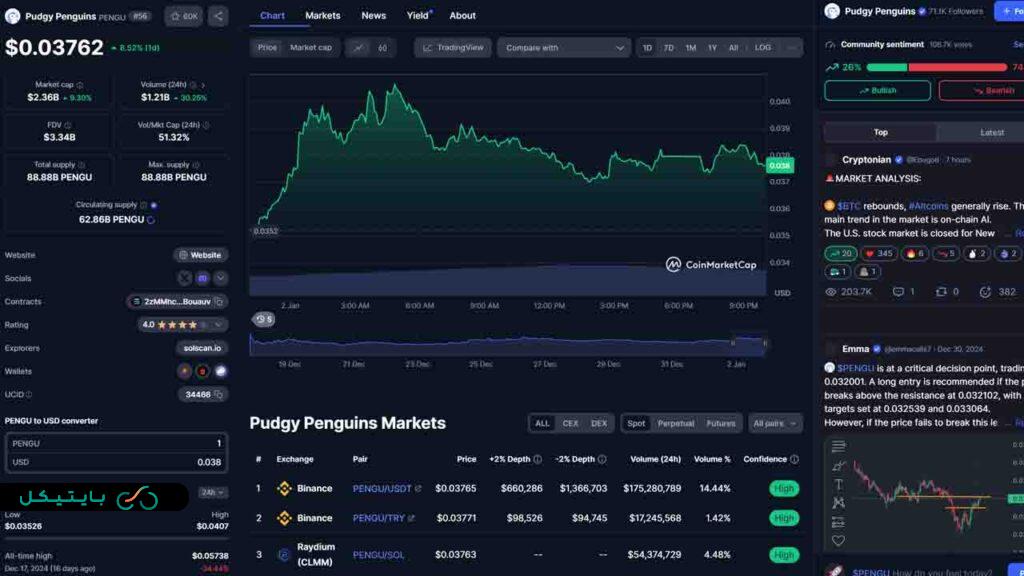
Task: Open the News tab
Action: click(373, 16)
